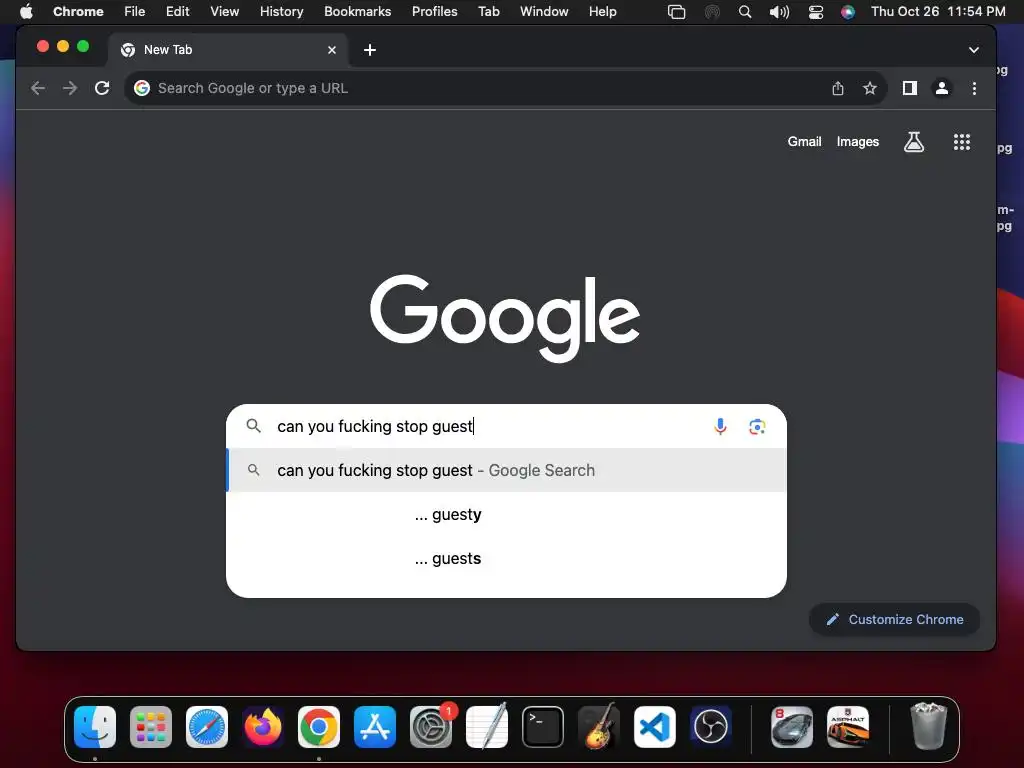Go forward with the forward arrow
Screen dimensions: 1024x768
[70, 88]
